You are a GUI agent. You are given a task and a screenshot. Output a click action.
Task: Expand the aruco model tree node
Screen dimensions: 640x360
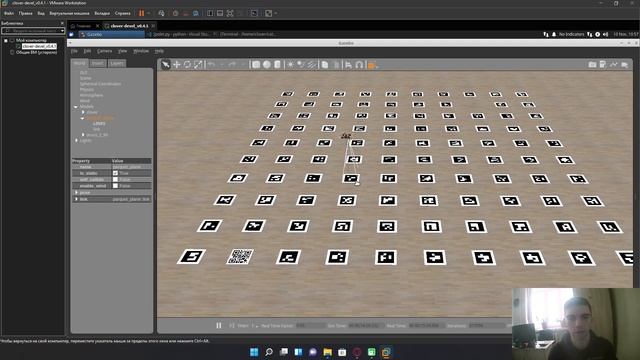[83, 134]
